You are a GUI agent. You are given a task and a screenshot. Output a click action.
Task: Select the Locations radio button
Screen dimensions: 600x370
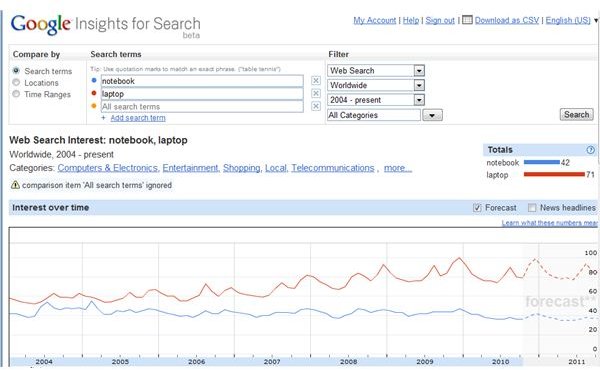(x=16, y=82)
